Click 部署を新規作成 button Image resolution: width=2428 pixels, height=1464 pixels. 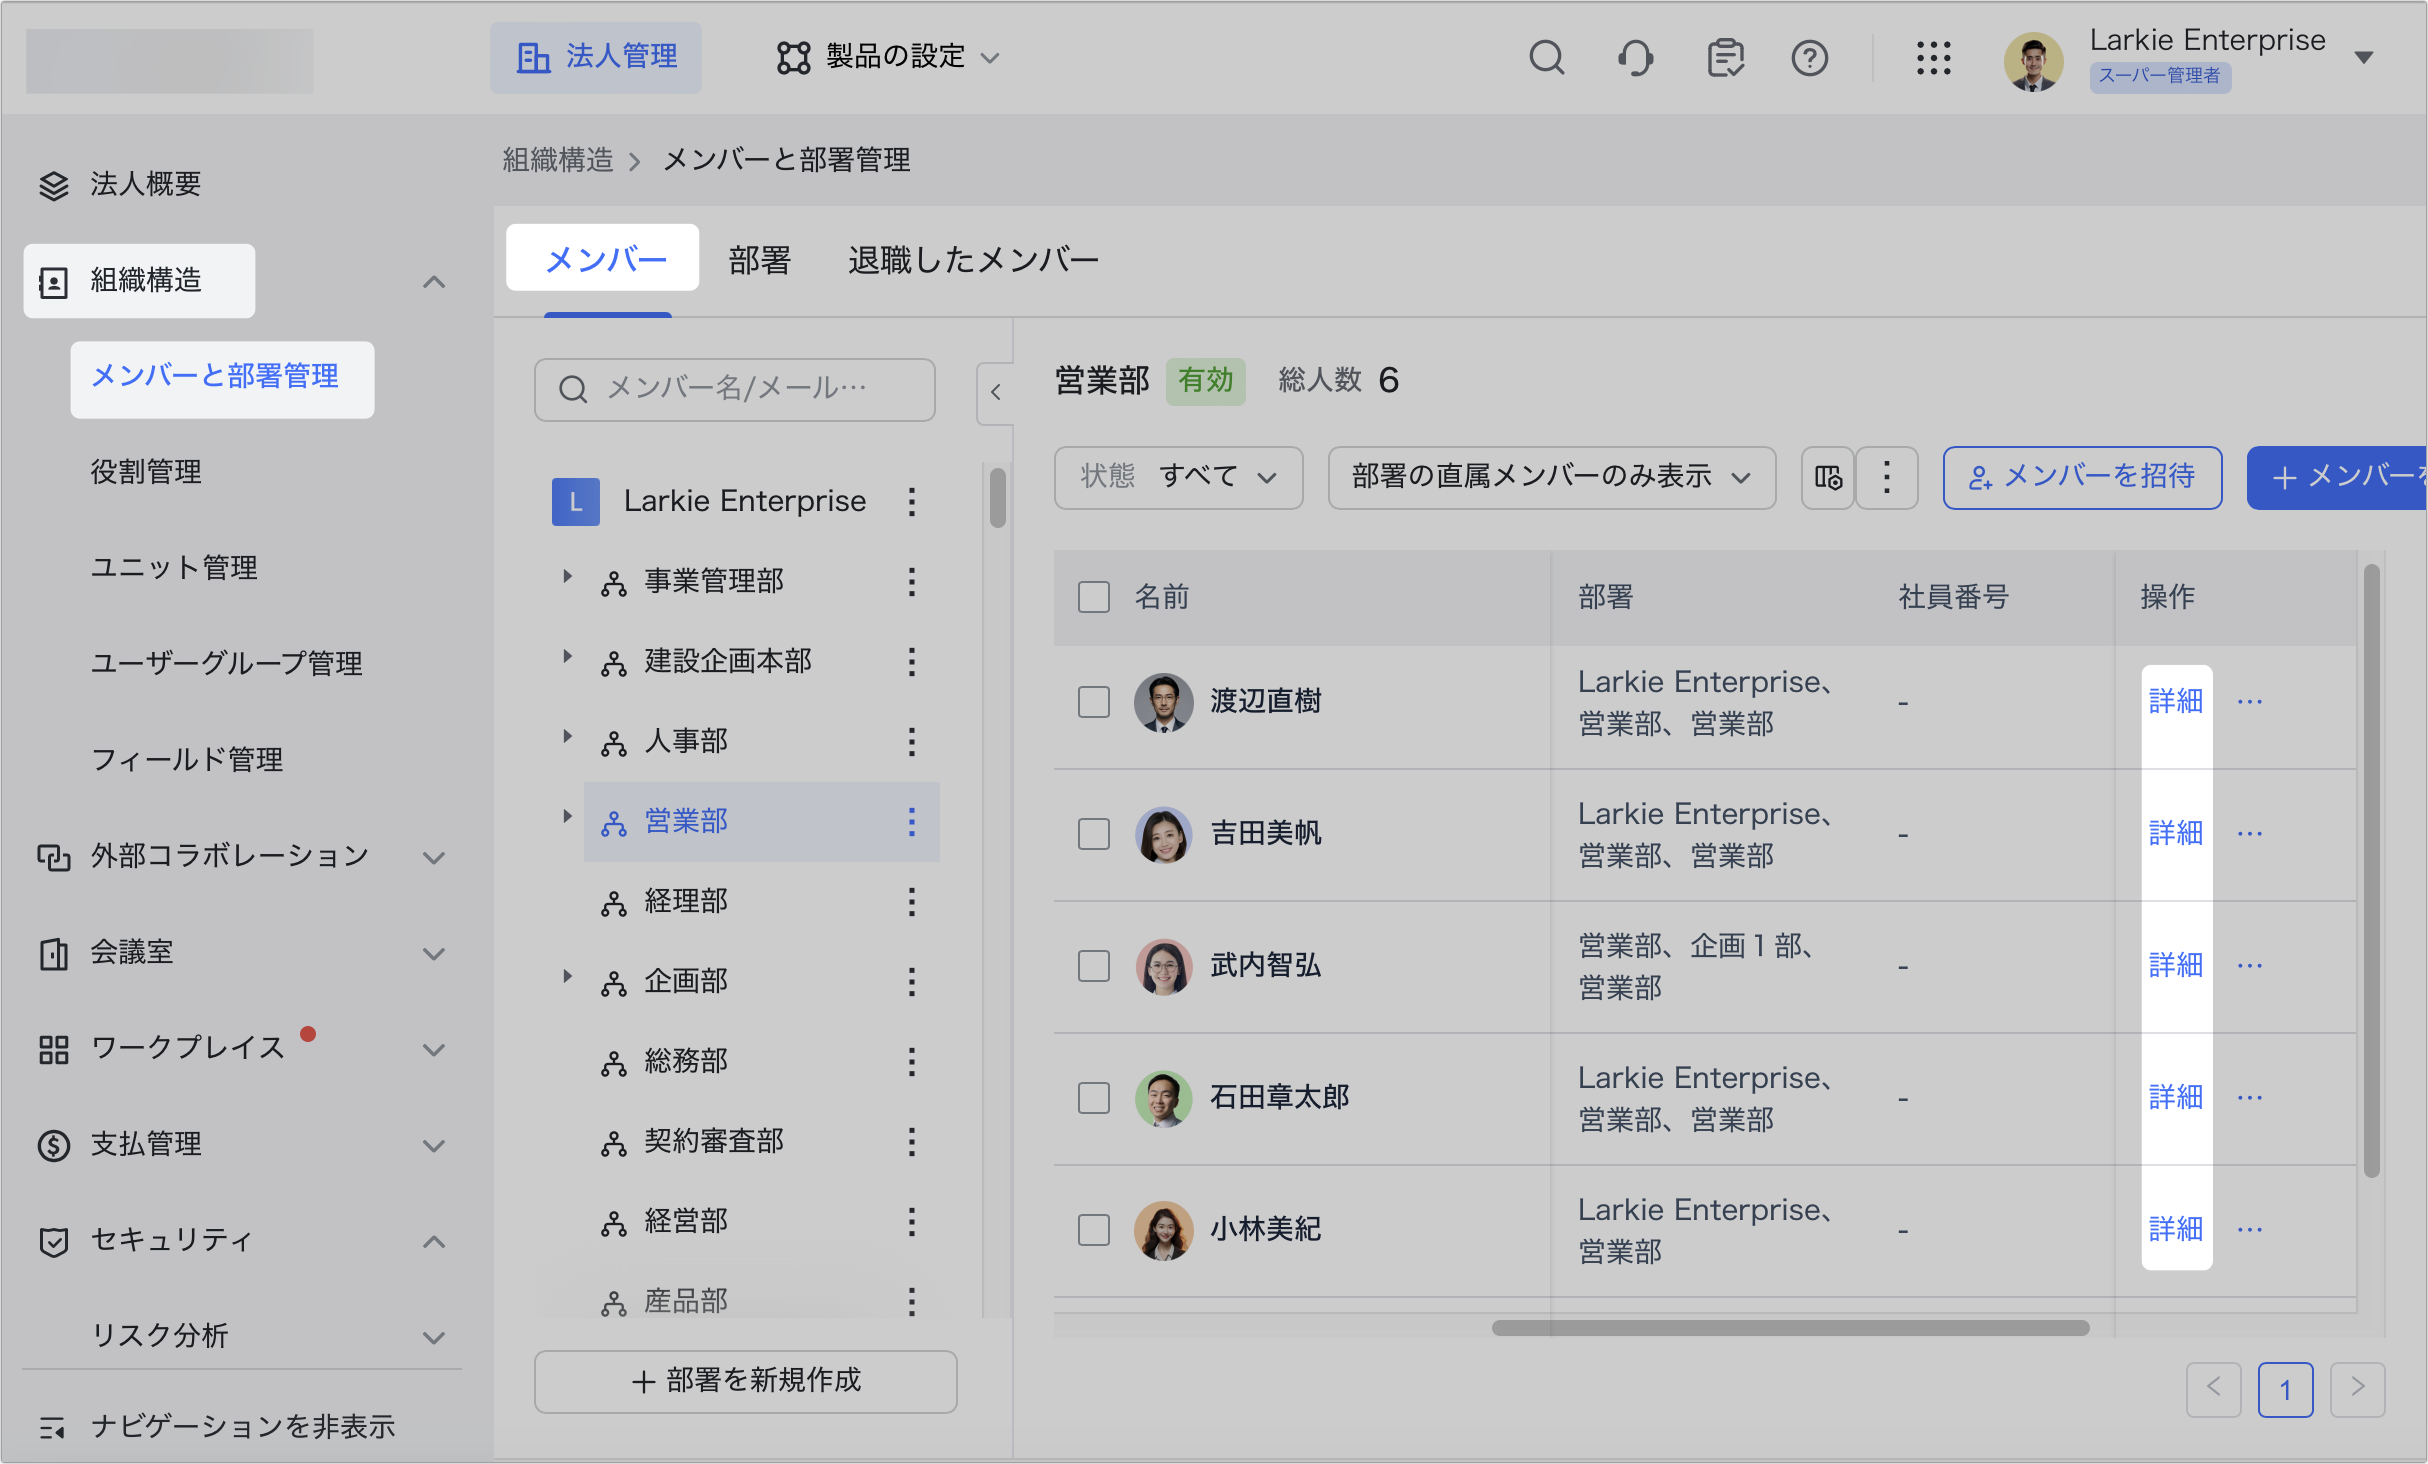click(746, 1381)
